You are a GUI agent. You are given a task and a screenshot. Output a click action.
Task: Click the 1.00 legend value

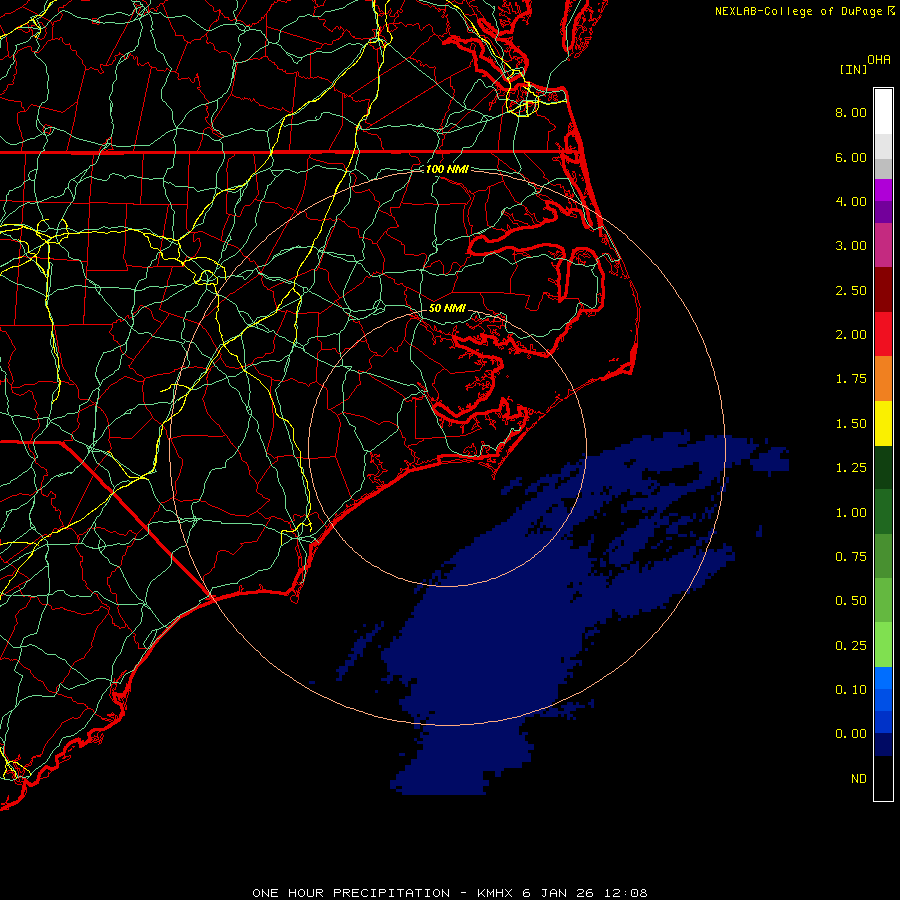[x=851, y=513]
